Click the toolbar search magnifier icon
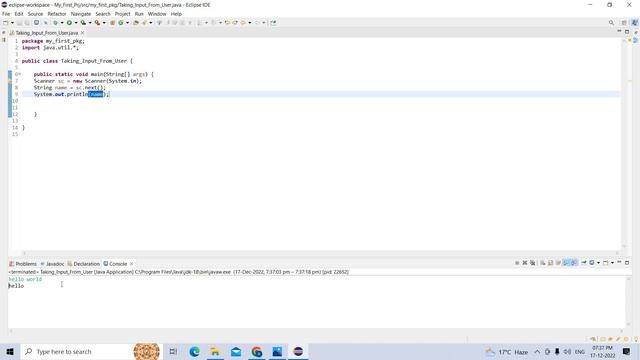This screenshot has width=640, height=360. 611,23
